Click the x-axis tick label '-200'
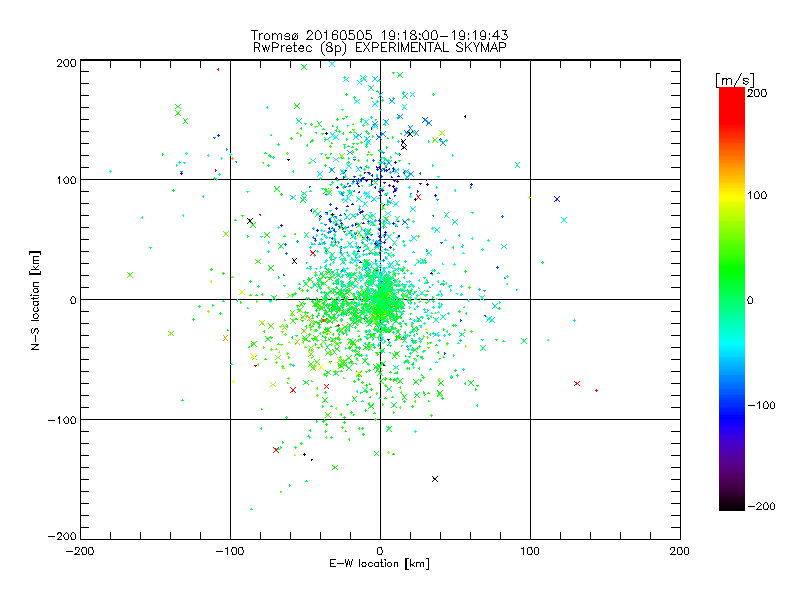Viewport: 800px width, 600px height. click(80, 551)
